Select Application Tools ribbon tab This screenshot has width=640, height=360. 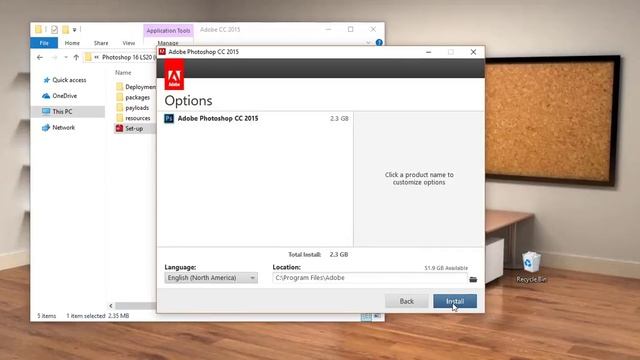pyautogui.click(x=168, y=31)
